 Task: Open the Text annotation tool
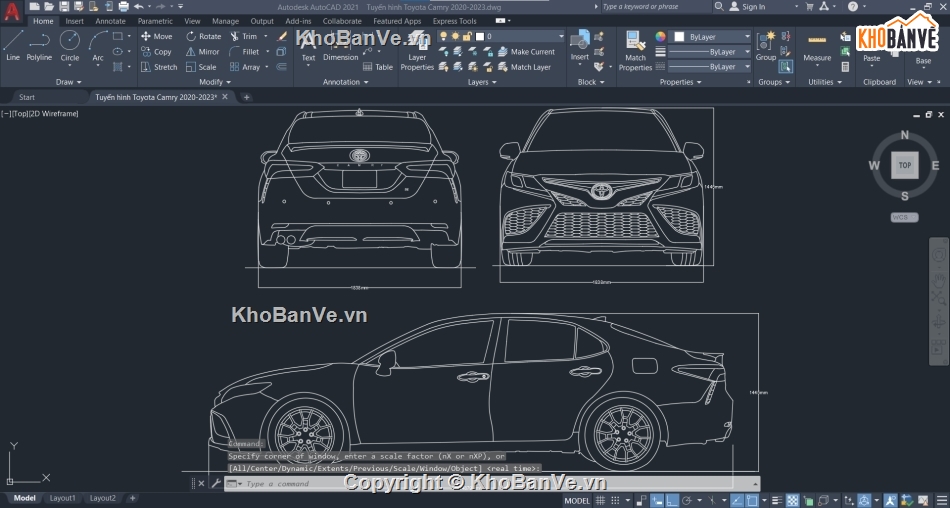308,46
